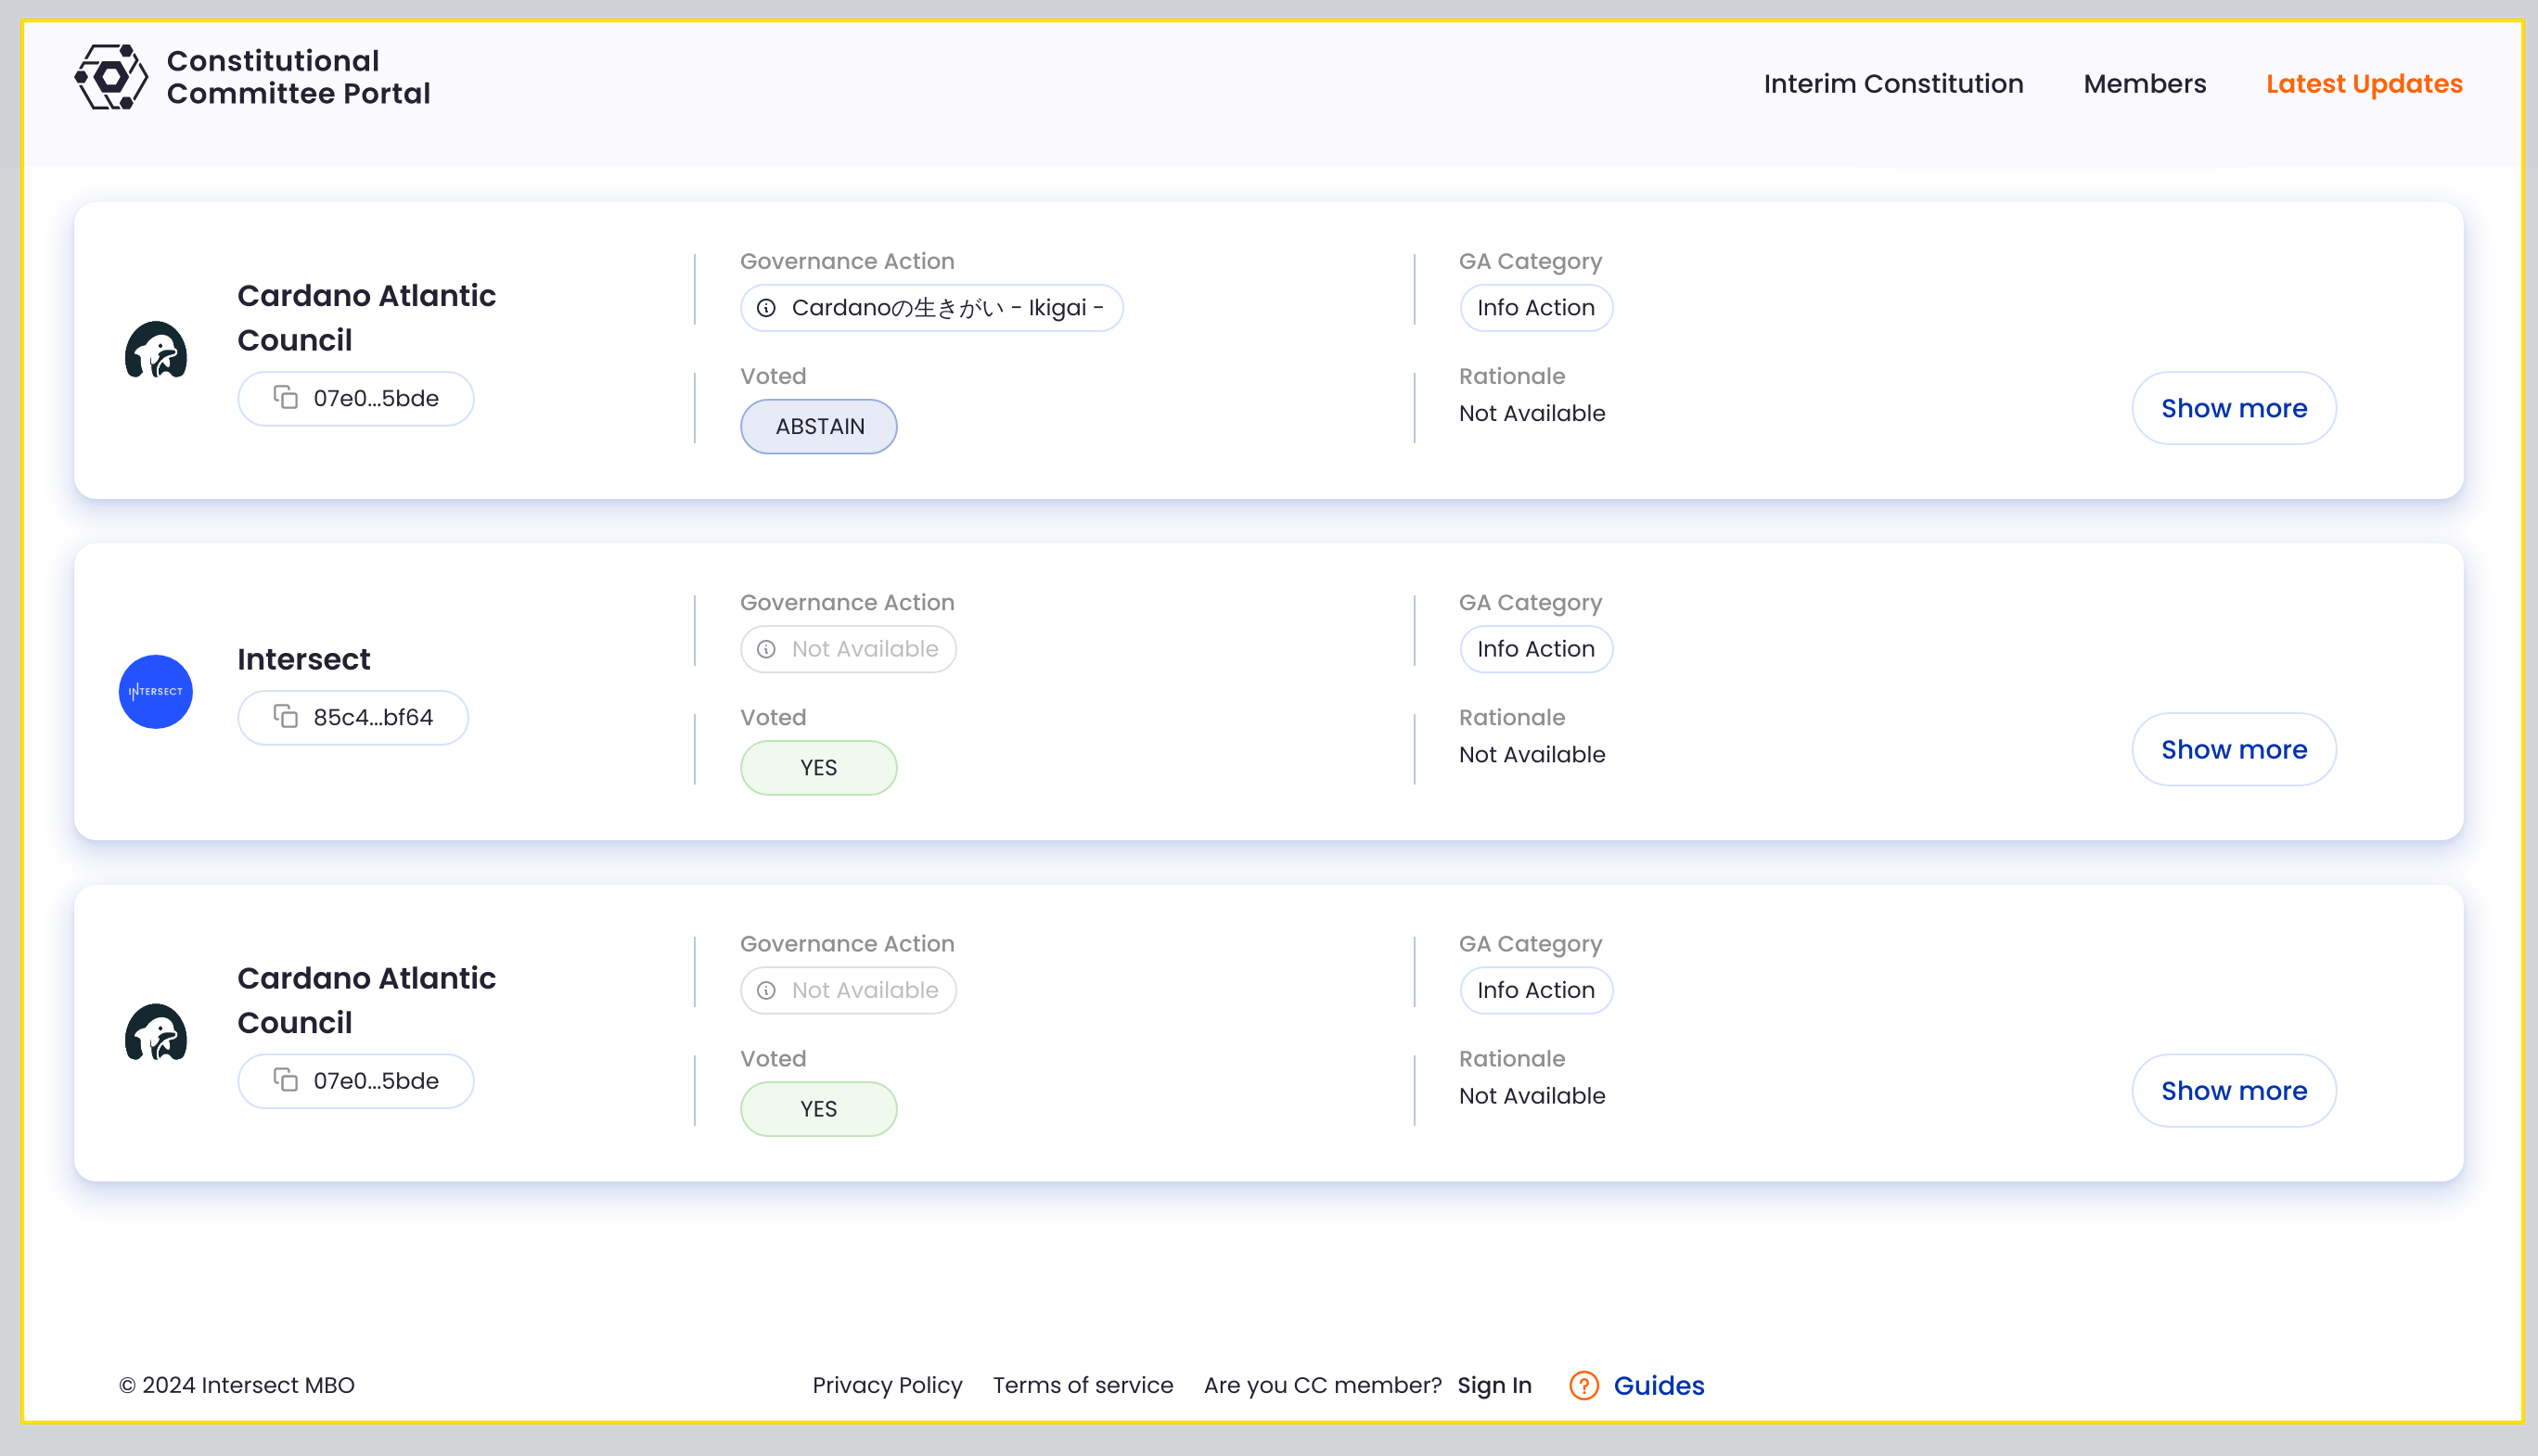Show more for the Intersect vote card
2538x1456 pixels.
2233,749
